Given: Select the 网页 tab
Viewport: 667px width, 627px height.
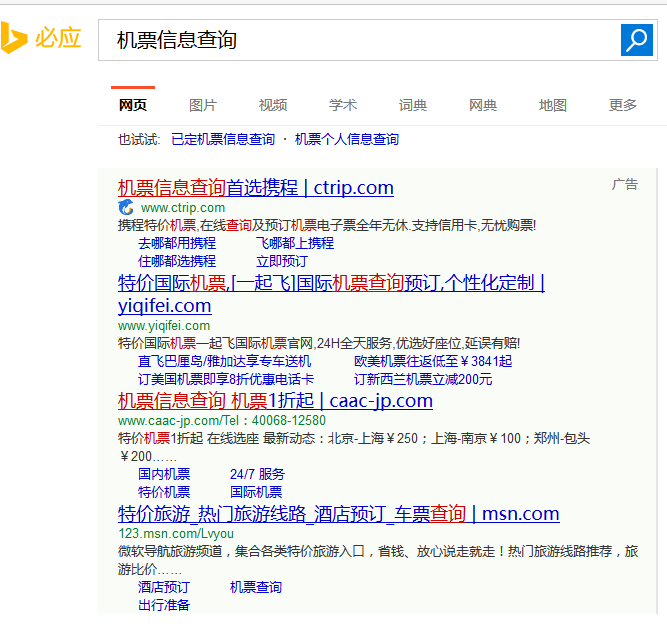Looking at the screenshot, I should pos(133,105).
